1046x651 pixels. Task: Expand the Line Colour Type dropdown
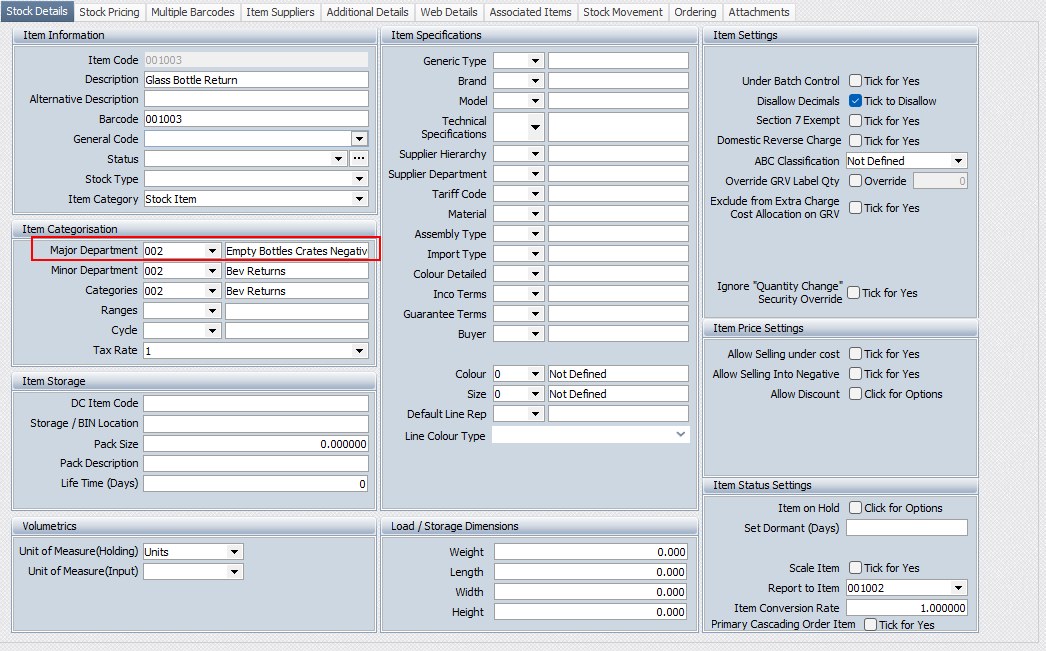[x=680, y=435]
